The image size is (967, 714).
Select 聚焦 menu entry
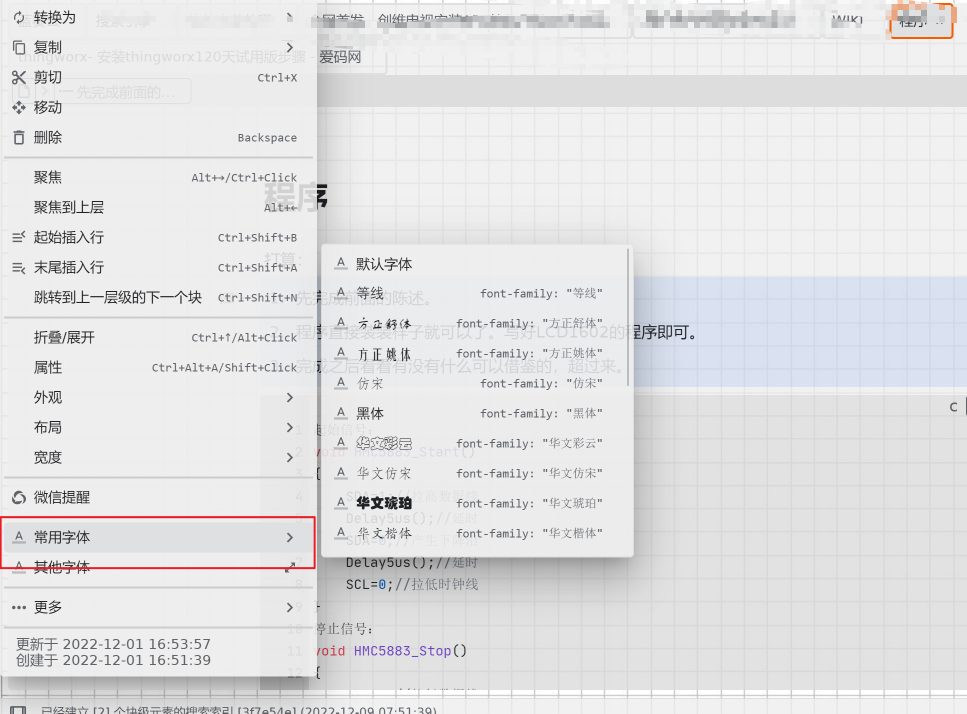click(159, 178)
